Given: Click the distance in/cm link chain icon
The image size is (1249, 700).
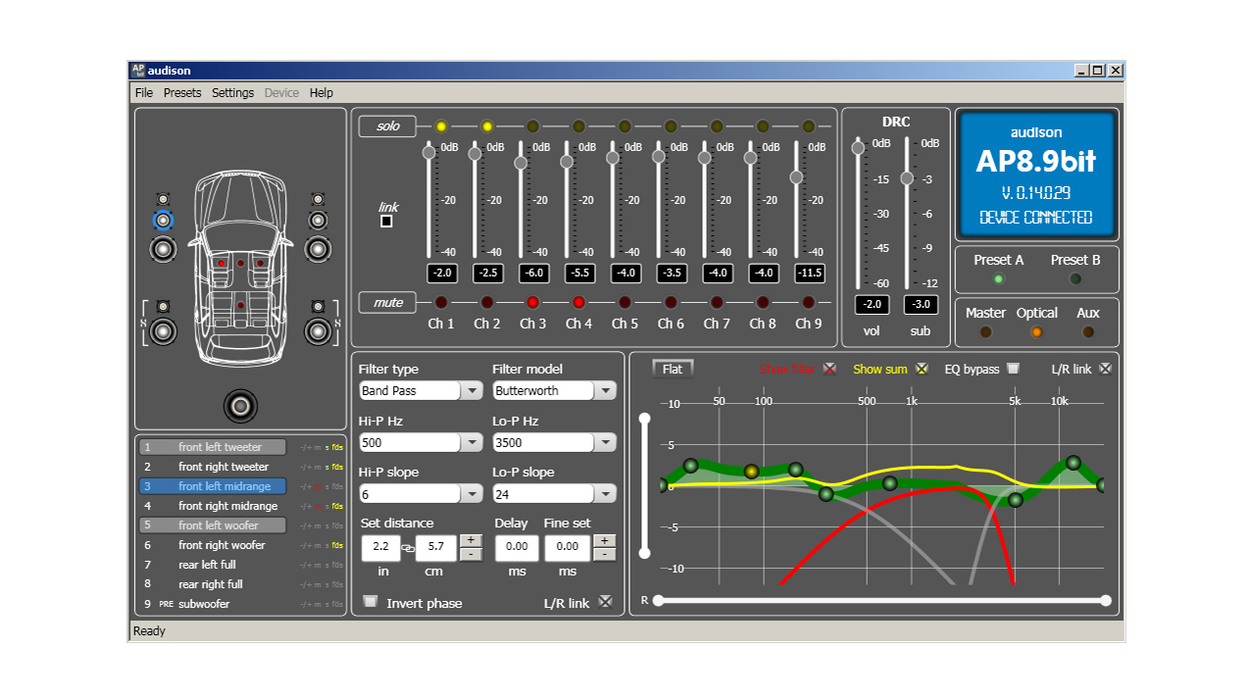Looking at the screenshot, I should [x=408, y=548].
